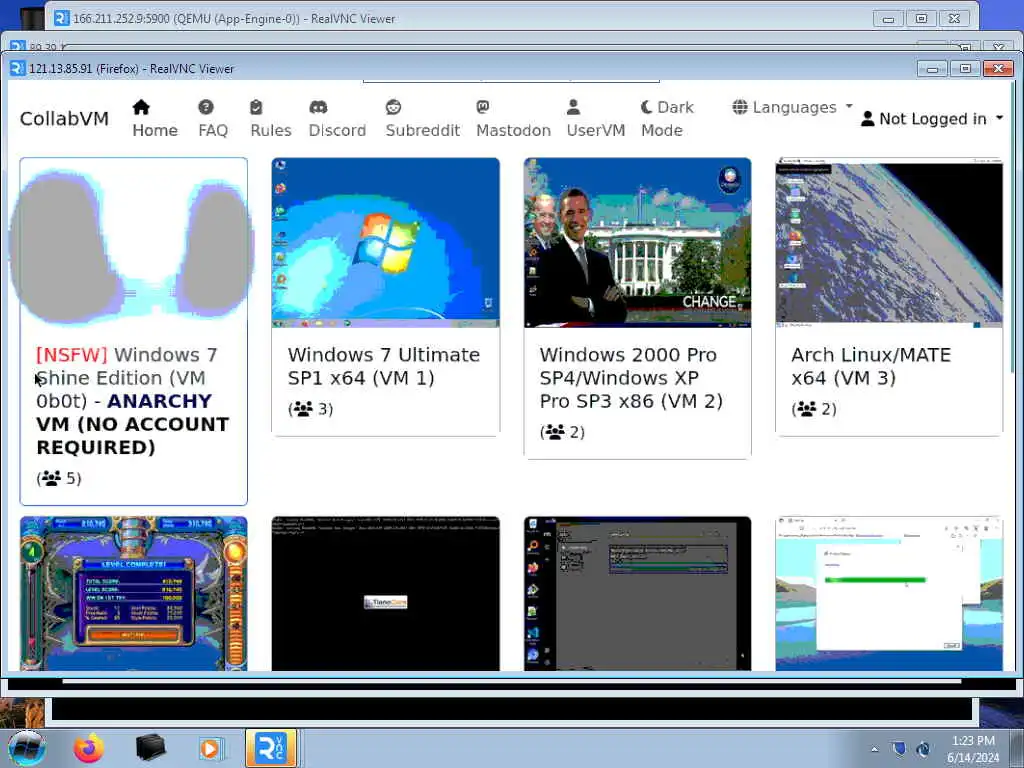Image resolution: width=1024 pixels, height=768 pixels.
Task: Open the Peggle game VM thumbnail
Action: [133, 594]
